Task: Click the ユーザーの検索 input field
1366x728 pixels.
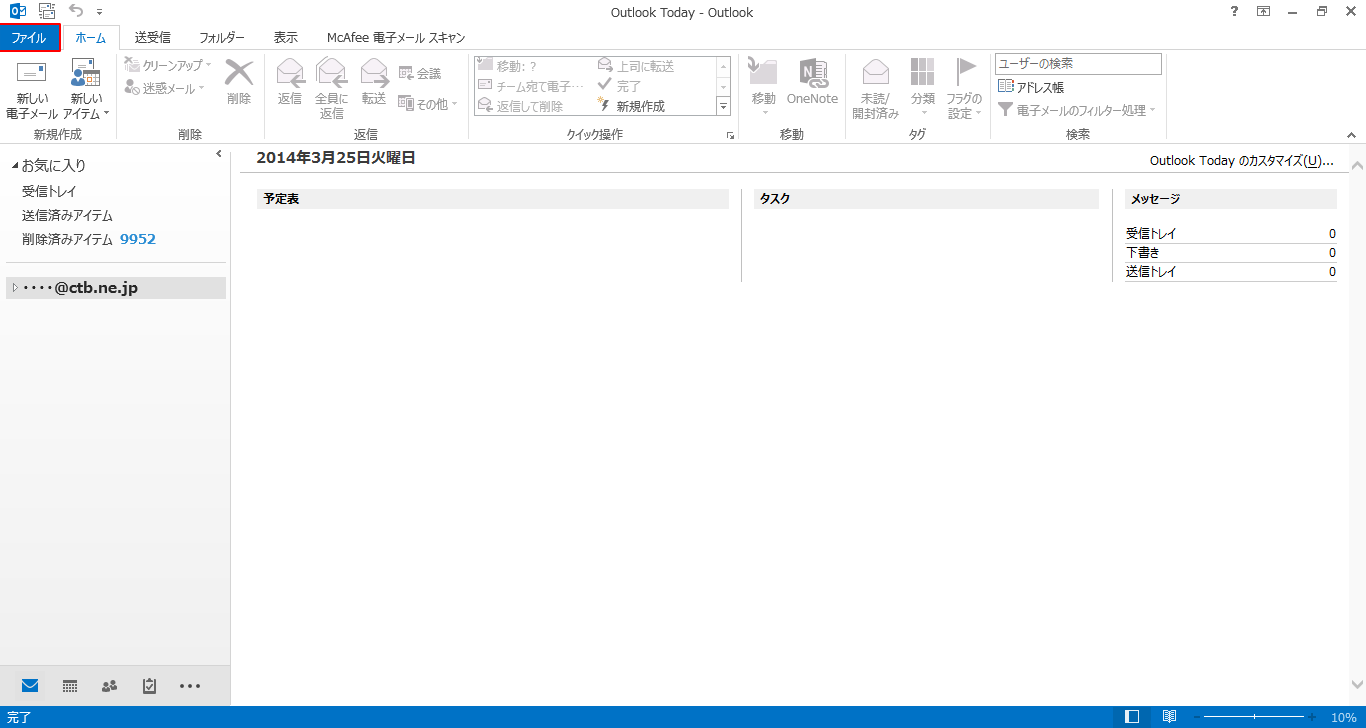Action: 1078,63
